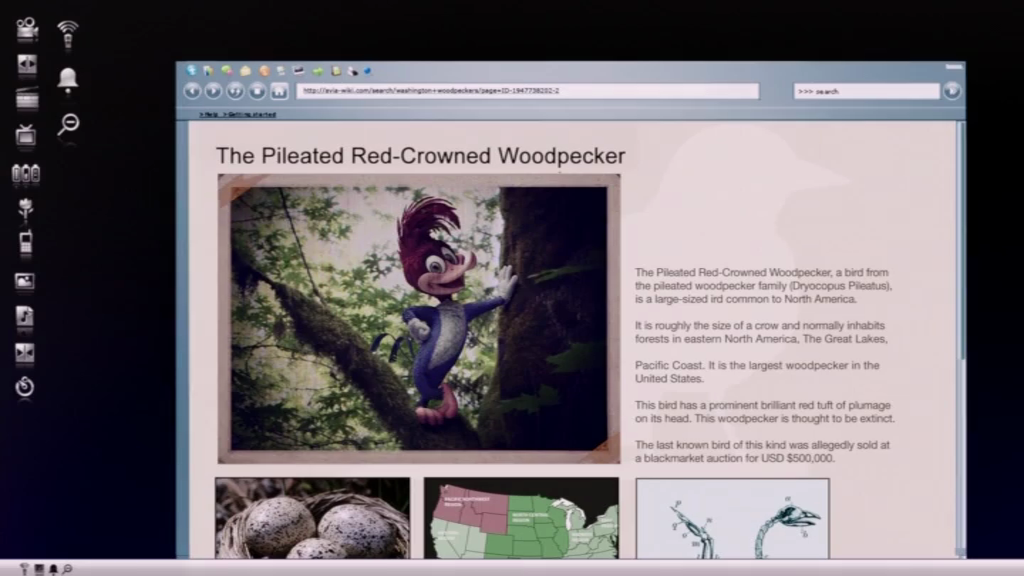Click the taskbar wireless icon
The height and width of the screenshot is (576, 1024).
24,569
